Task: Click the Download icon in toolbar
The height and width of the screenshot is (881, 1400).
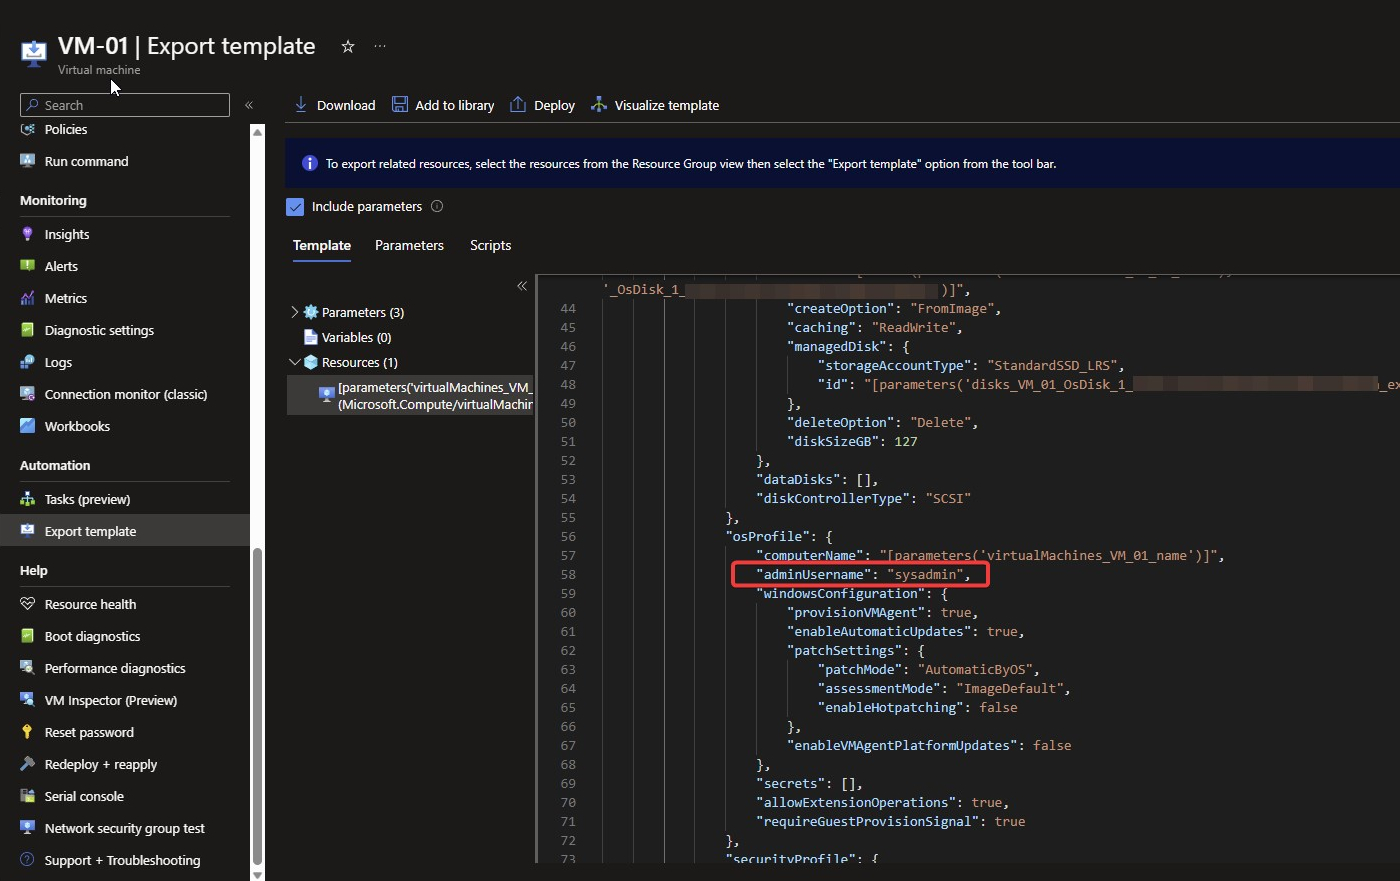Action: (301, 105)
